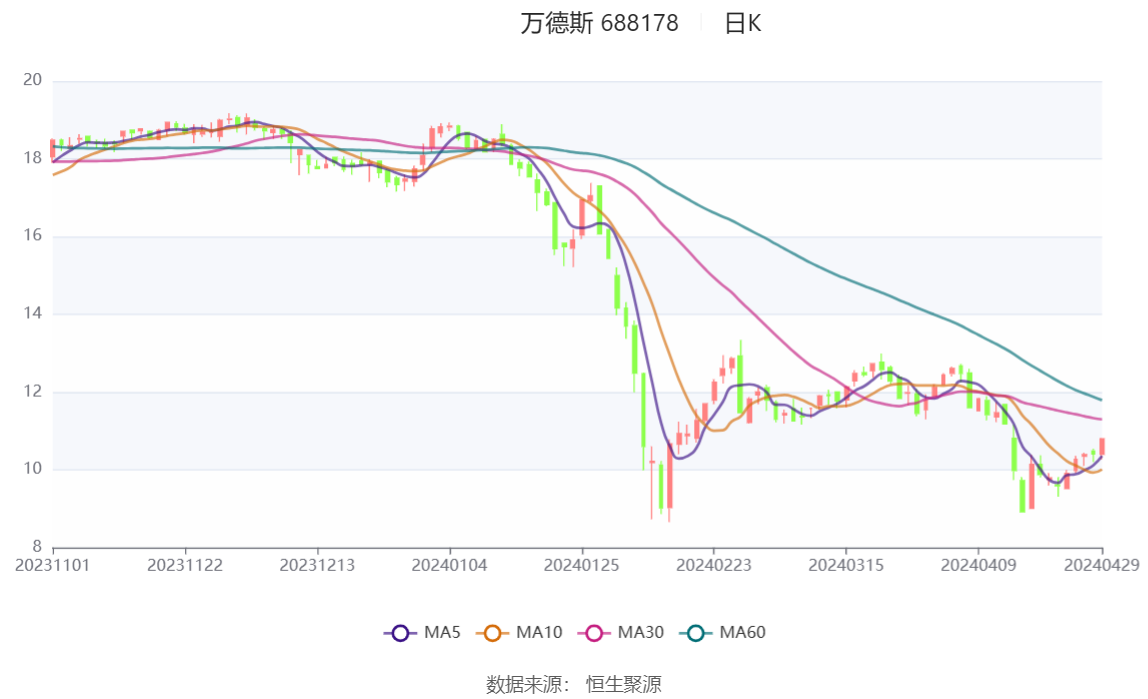This screenshot has width=1148, height=699.
Task: Toggle the MA5 legend circle marker
Action: (x=400, y=633)
